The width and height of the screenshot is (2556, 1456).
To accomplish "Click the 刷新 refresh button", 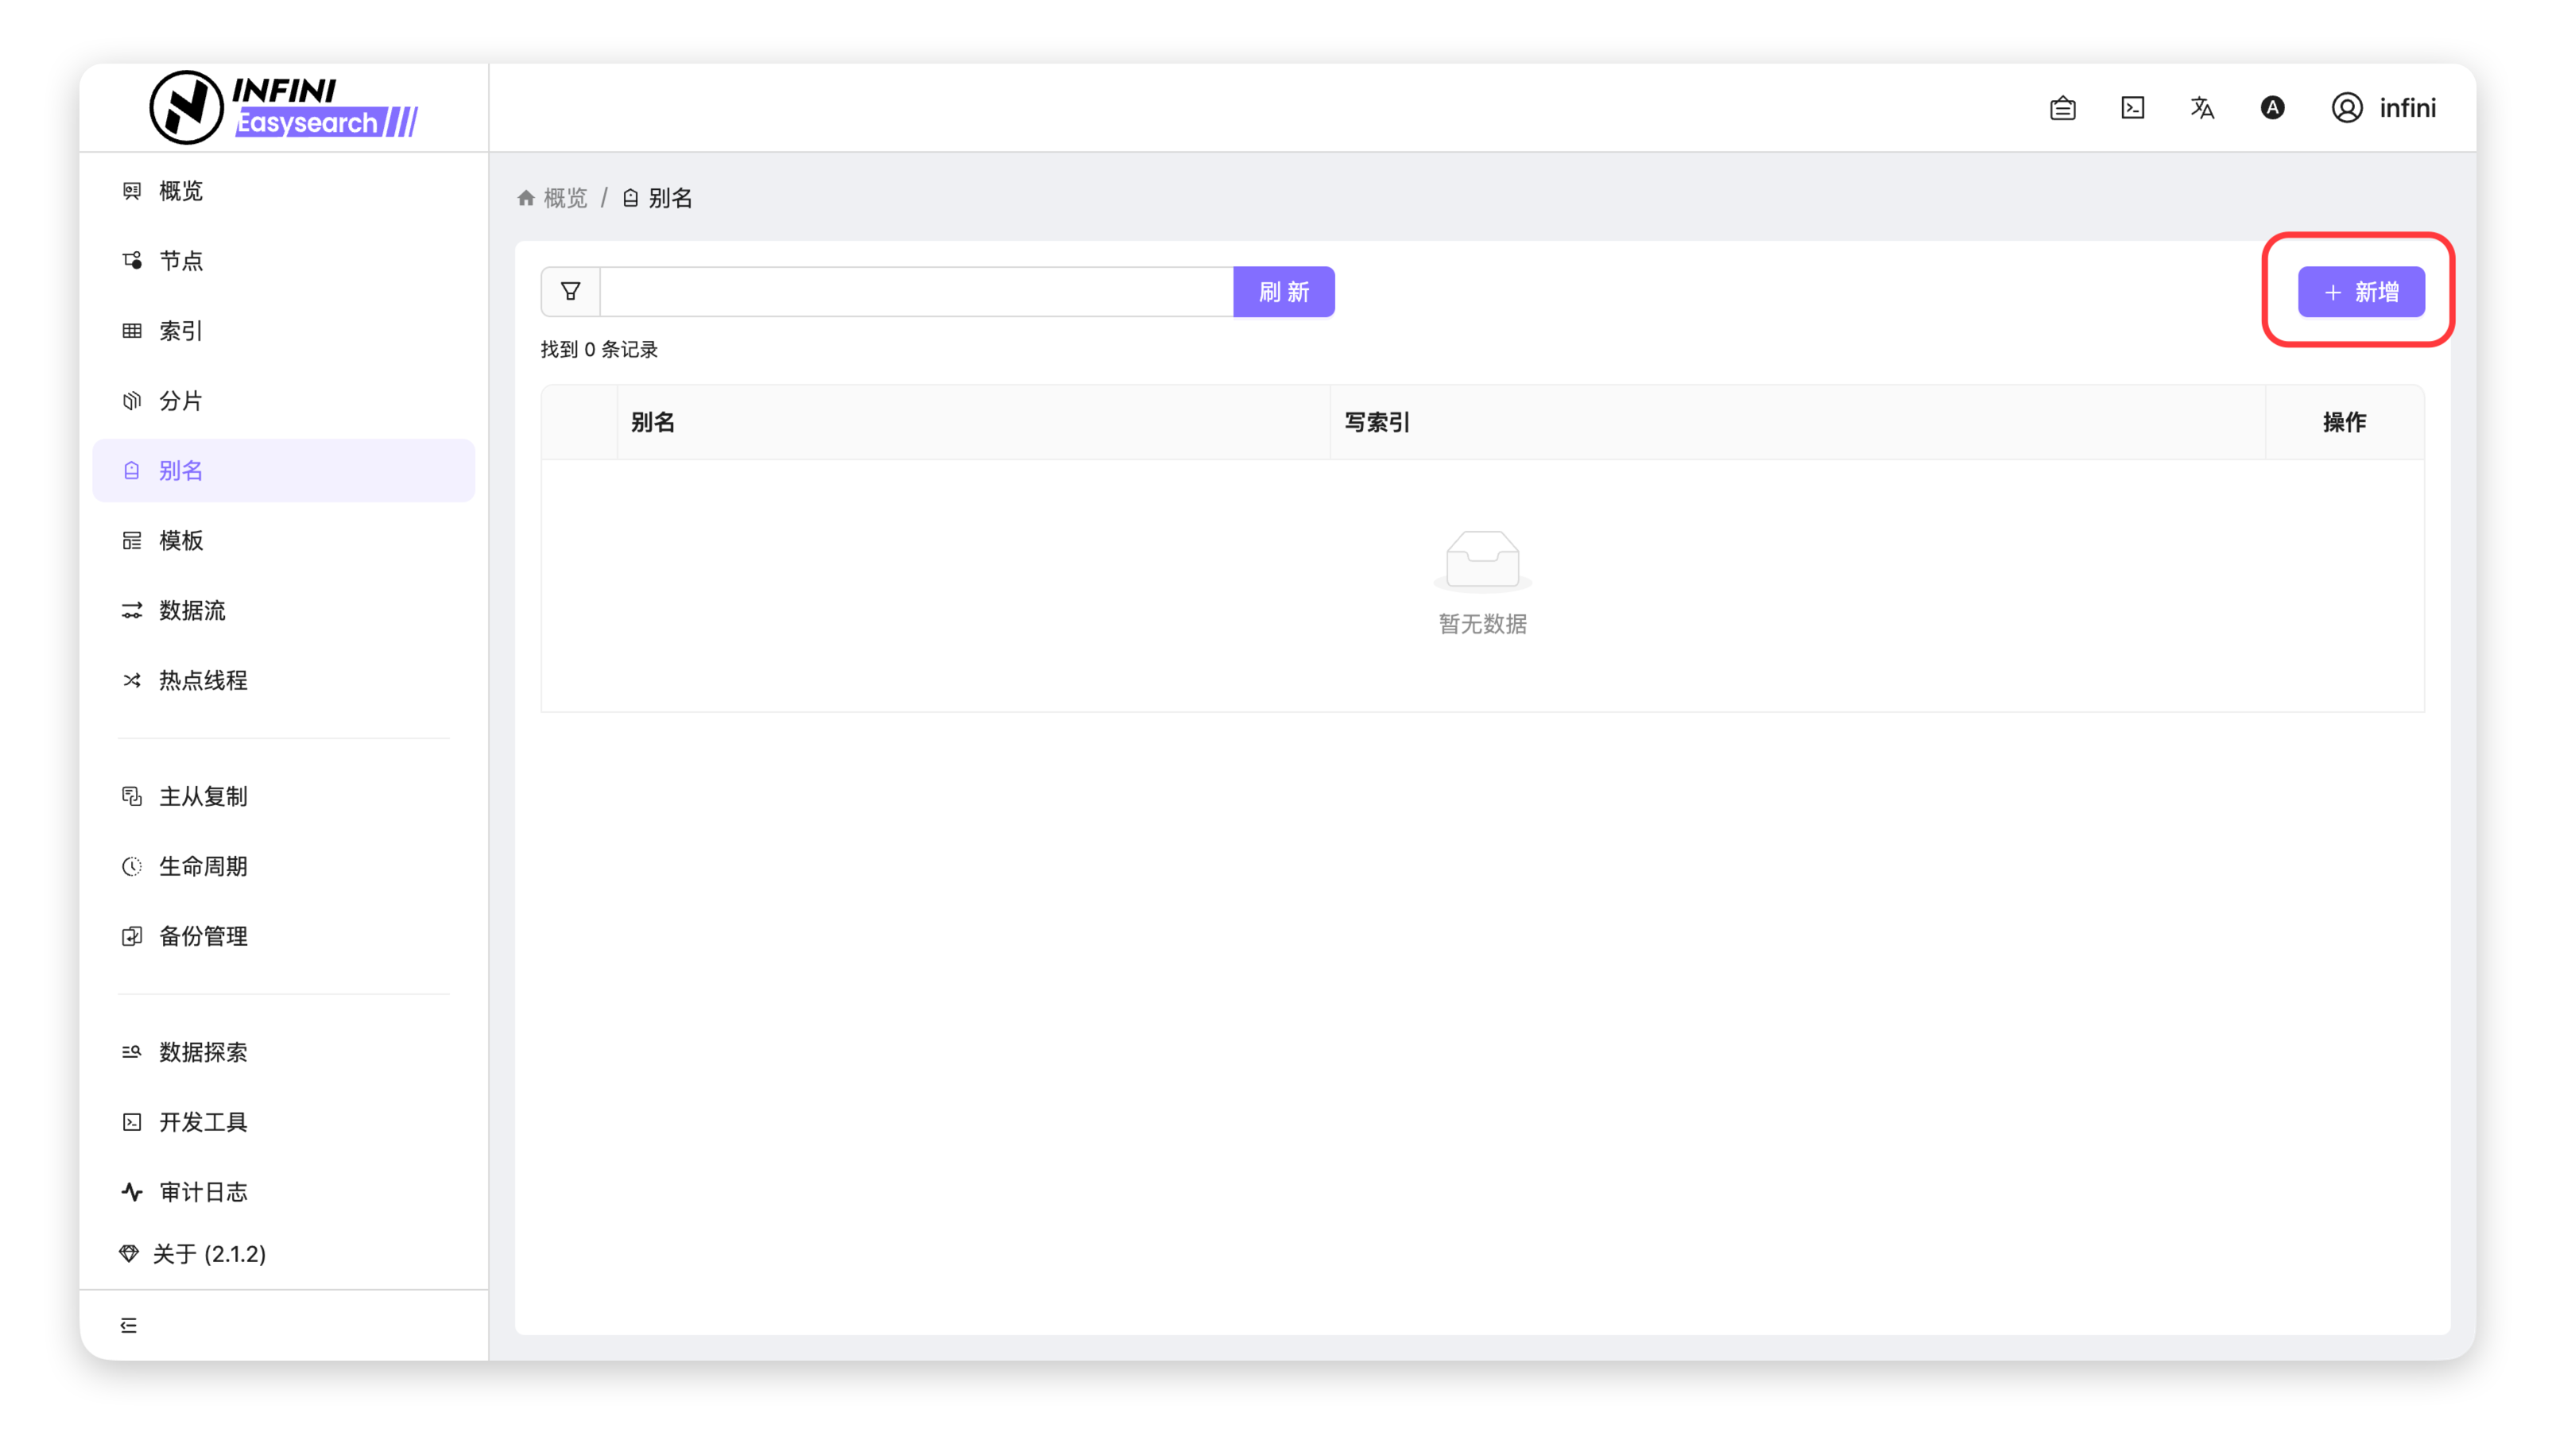I will pyautogui.click(x=1284, y=291).
